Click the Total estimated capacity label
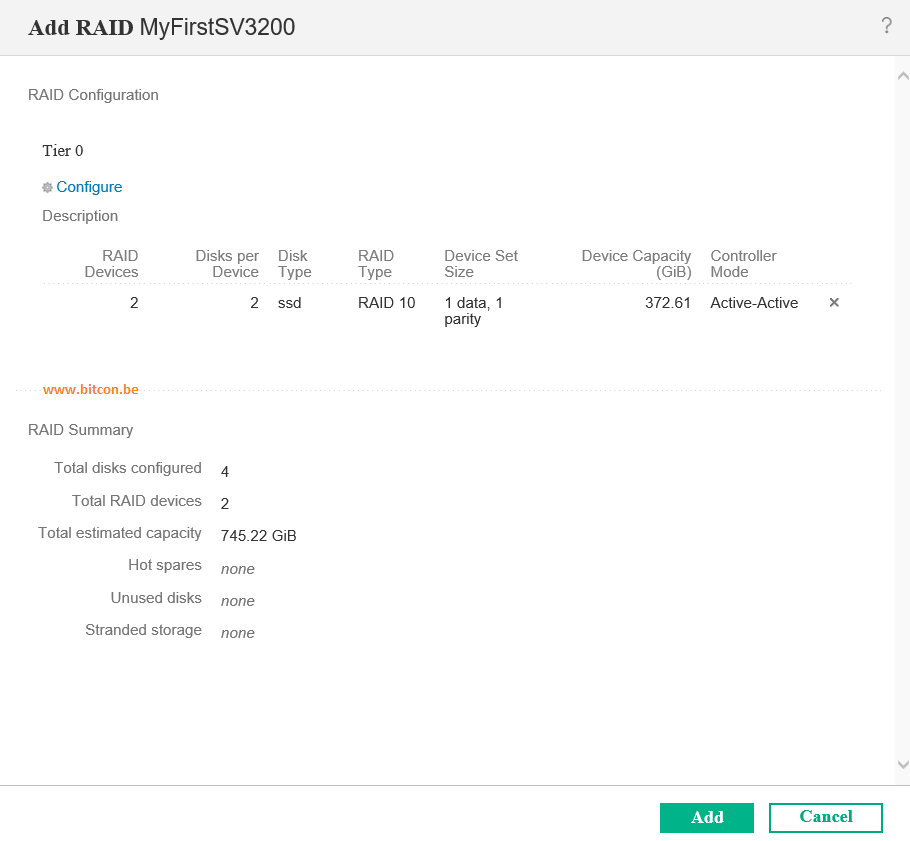This screenshot has width=910, height=841. click(120, 533)
